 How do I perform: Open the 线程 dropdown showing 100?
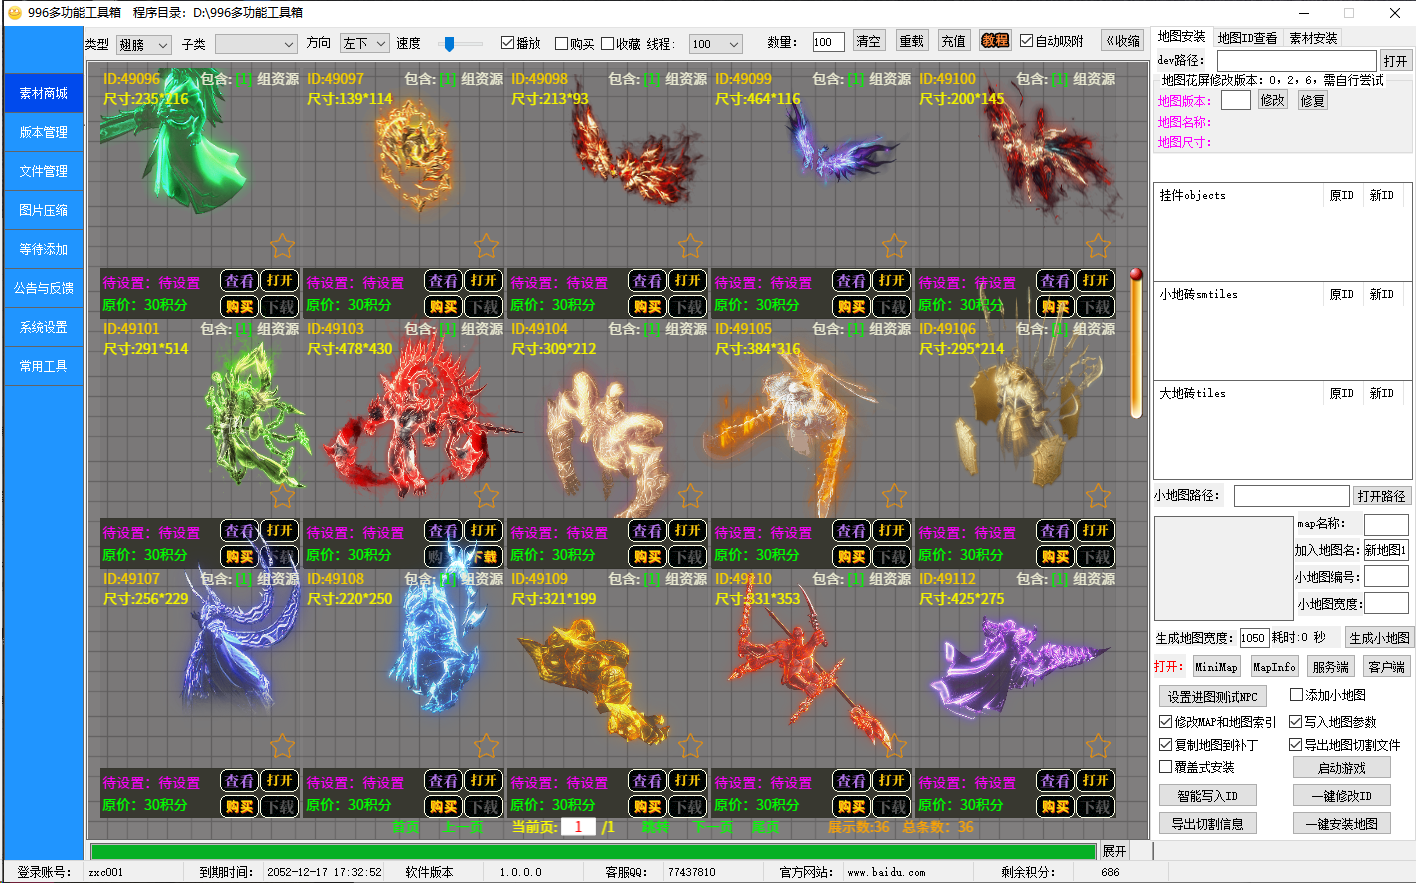(x=716, y=44)
